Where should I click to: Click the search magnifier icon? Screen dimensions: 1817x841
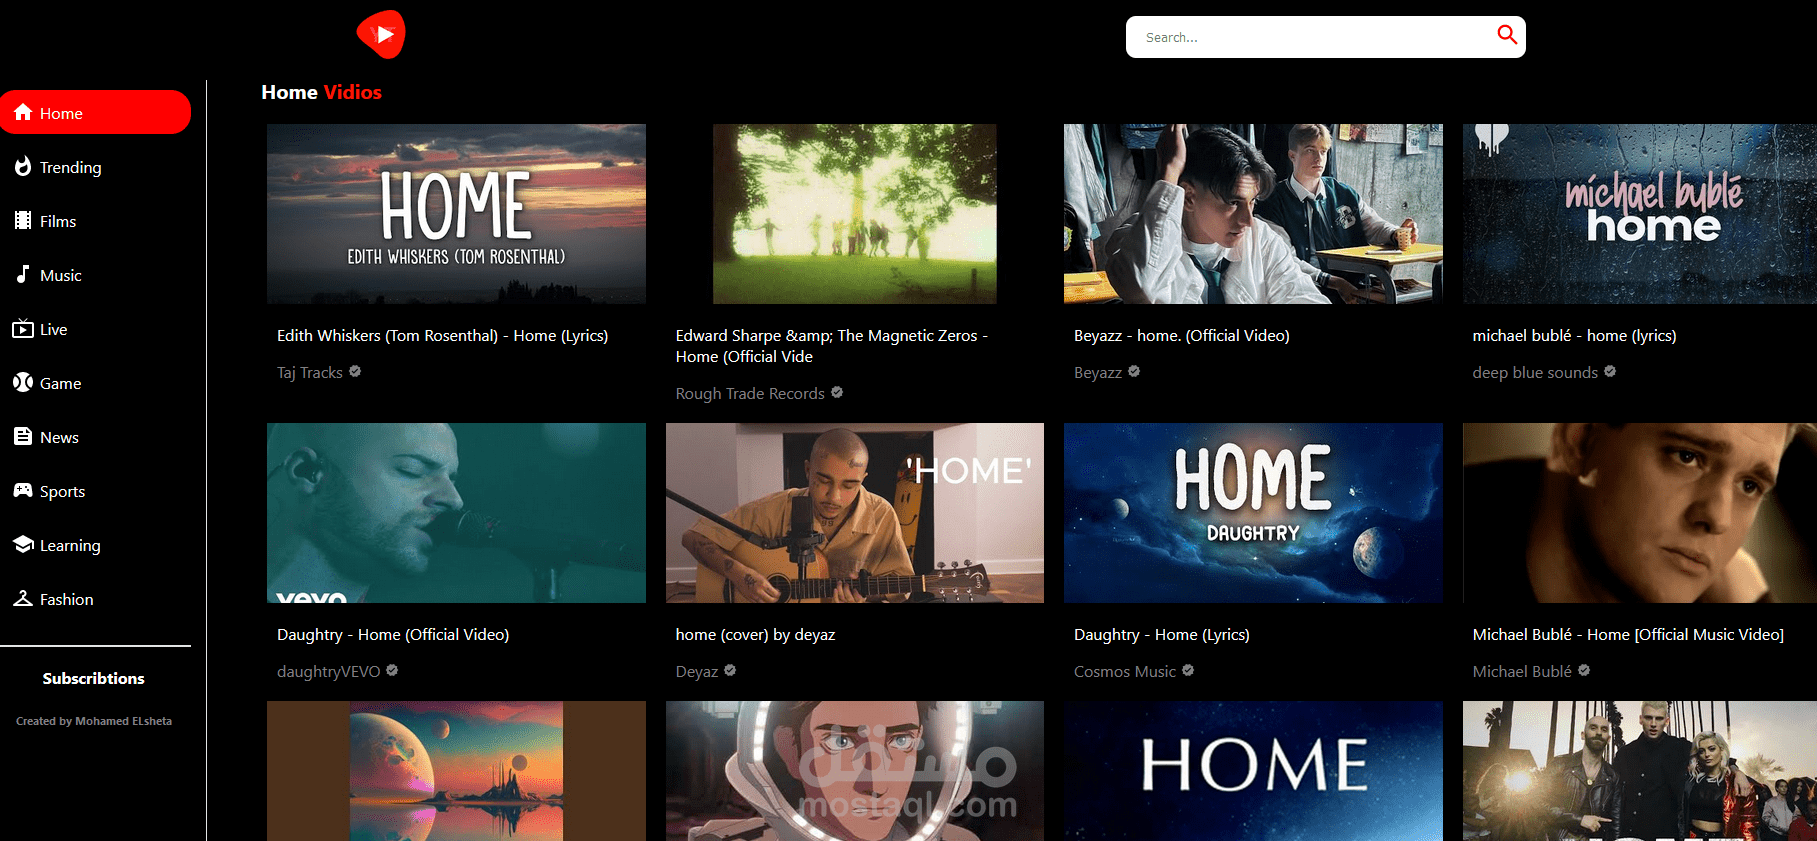point(1507,36)
